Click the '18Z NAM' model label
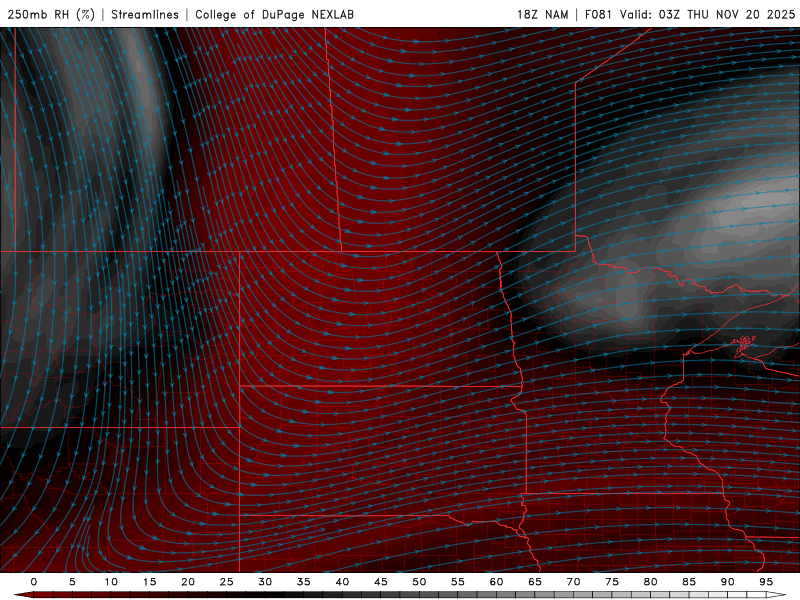The width and height of the screenshot is (800, 600). (x=542, y=14)
